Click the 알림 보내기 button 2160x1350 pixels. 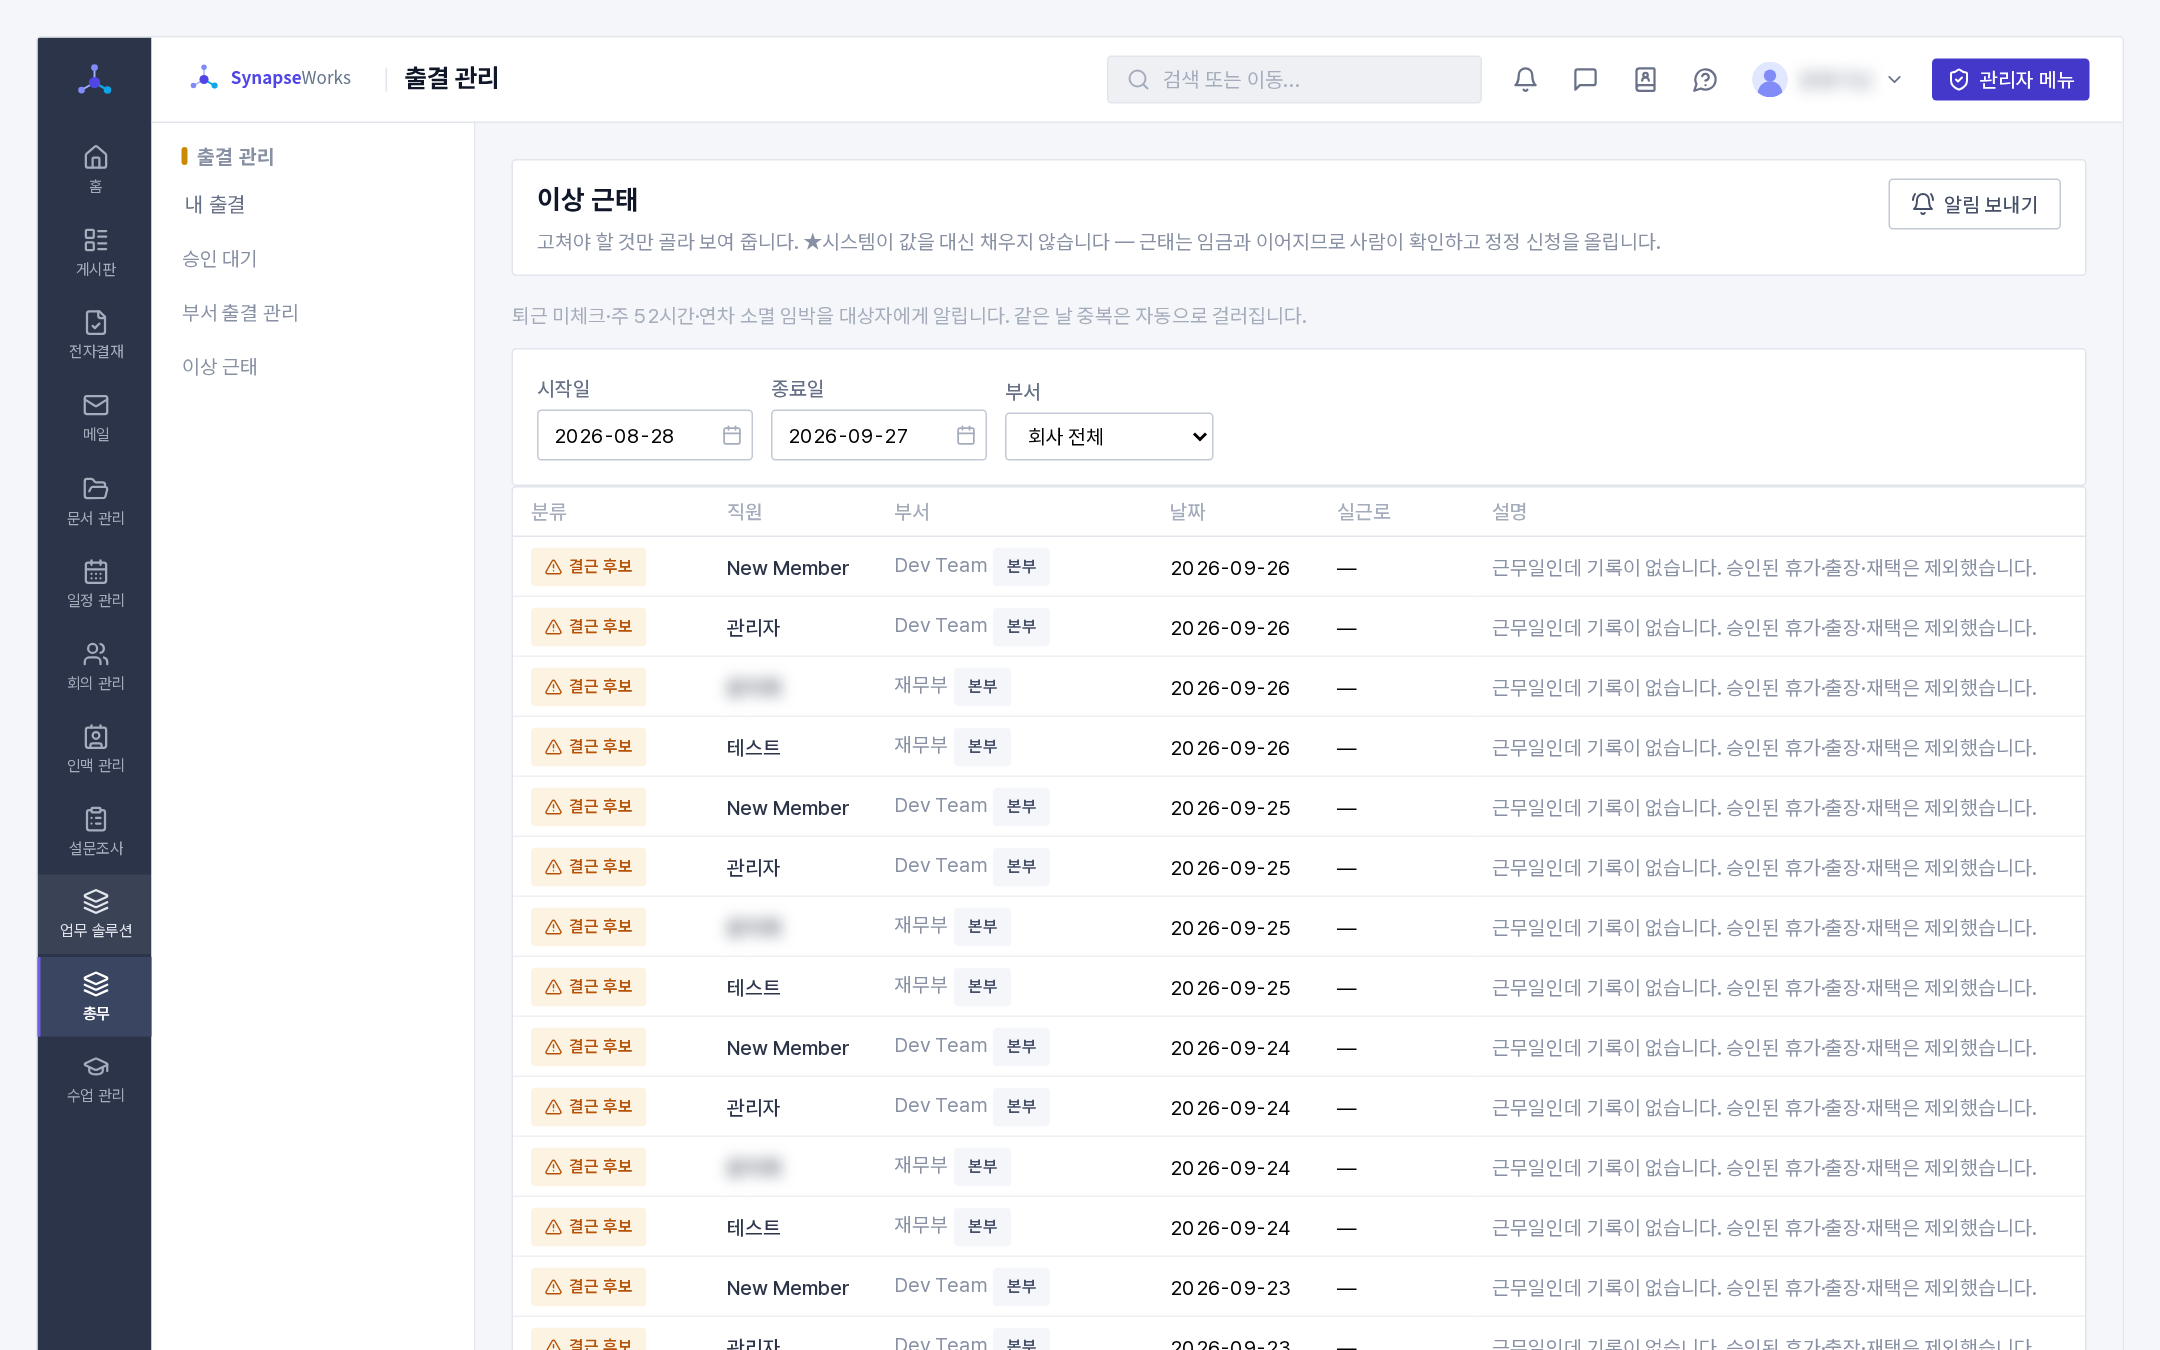click(x=1974, y=204)
